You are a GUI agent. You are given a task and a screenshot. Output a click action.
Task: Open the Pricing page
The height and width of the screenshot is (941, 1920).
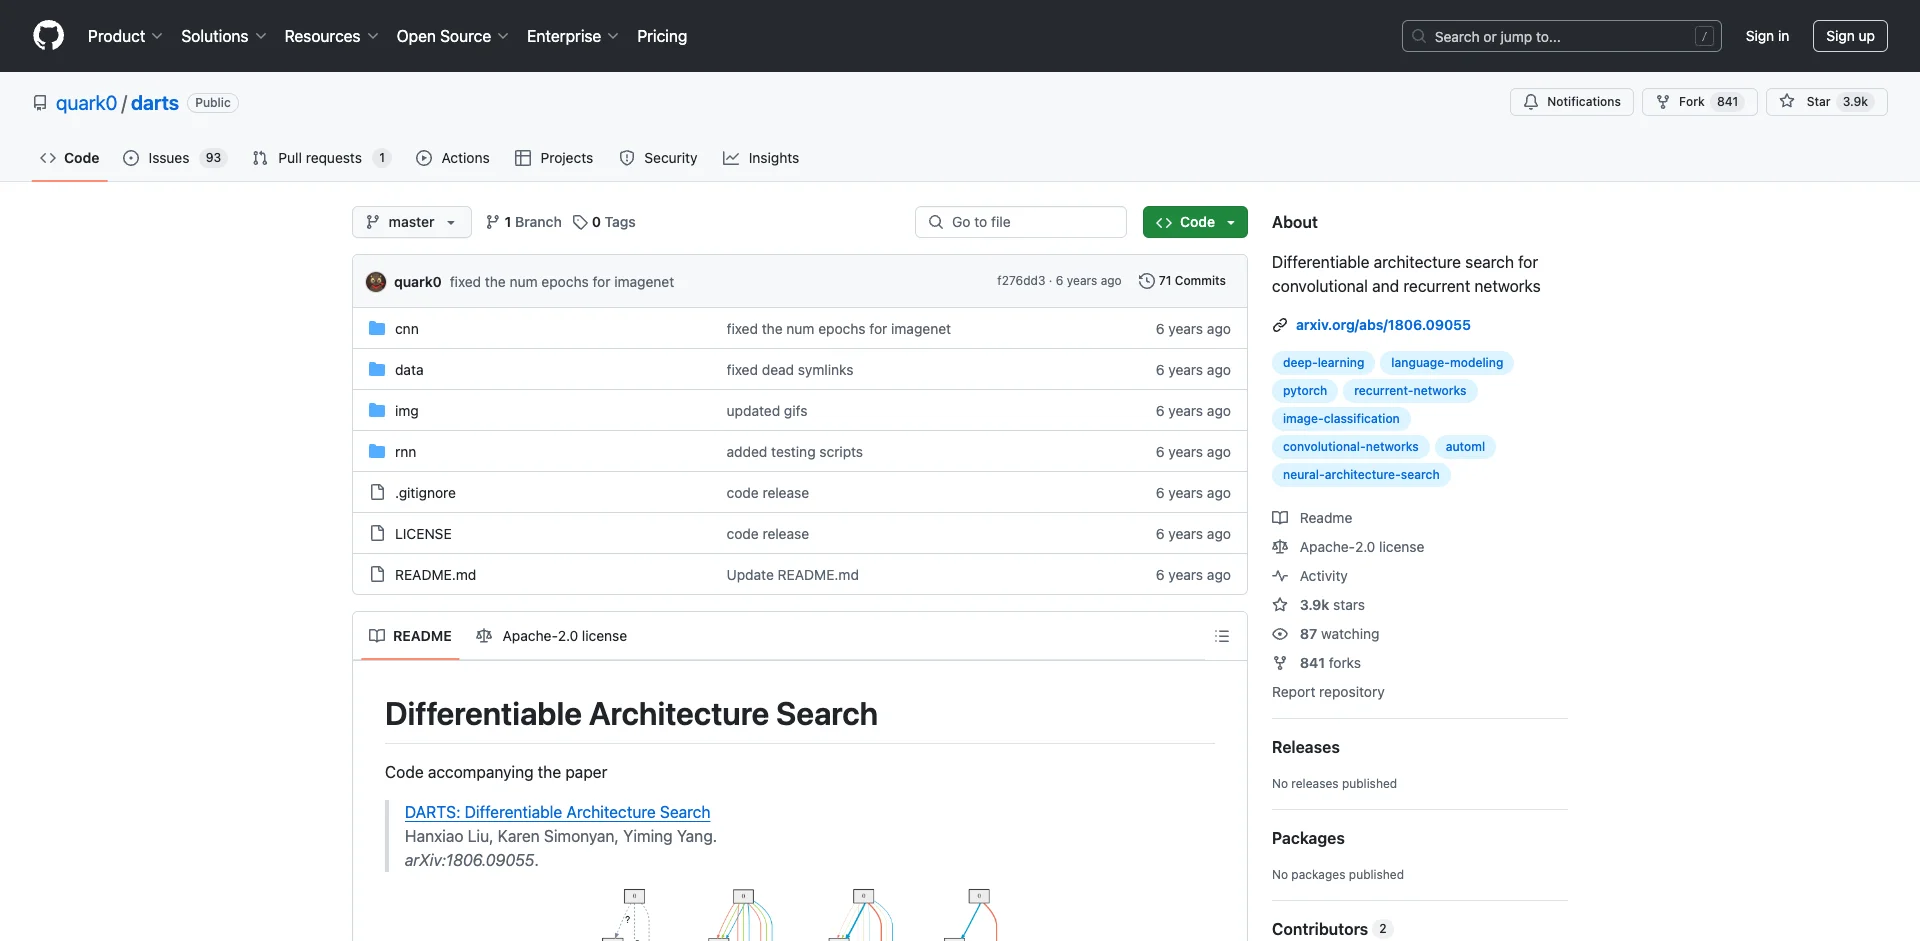662,36
